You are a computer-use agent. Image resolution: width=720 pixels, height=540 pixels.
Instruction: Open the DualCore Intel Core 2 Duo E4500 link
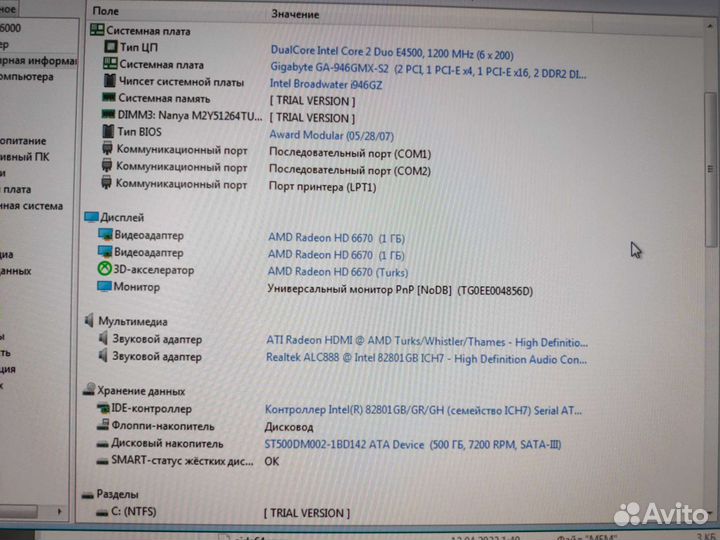click(x=392, y=53)
